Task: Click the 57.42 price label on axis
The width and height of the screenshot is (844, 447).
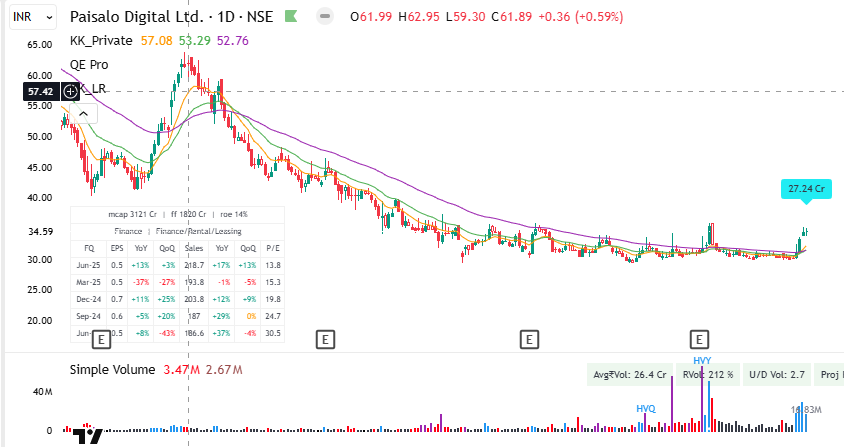Action: [41, 92]
